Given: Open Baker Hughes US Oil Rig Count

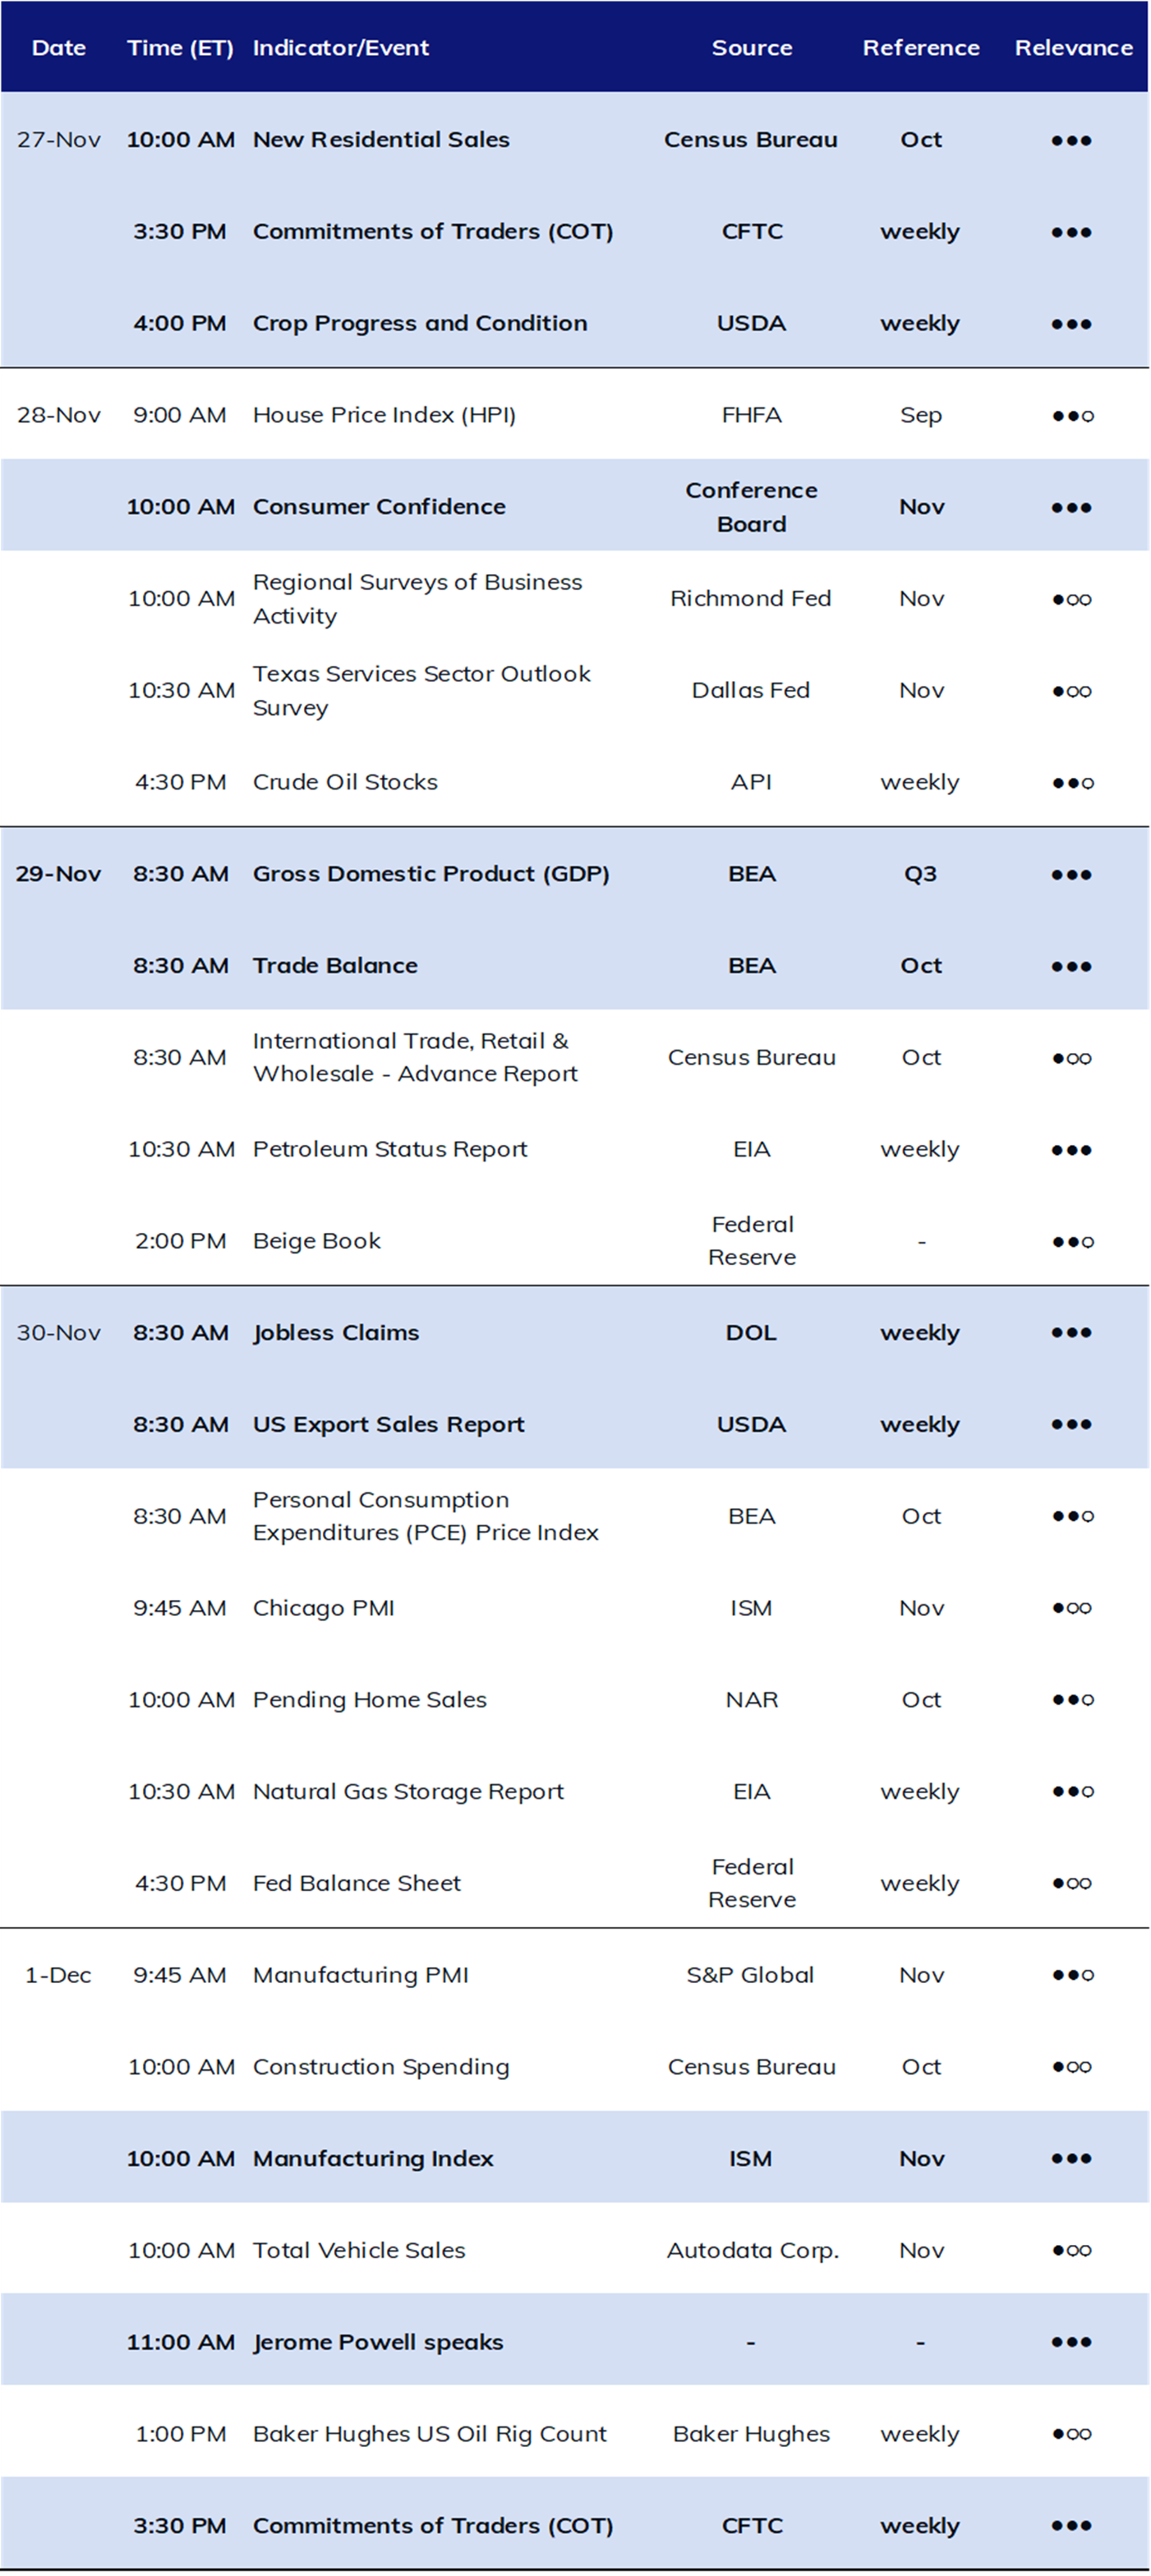Looking at the screenshot, I should [430, 2434].
